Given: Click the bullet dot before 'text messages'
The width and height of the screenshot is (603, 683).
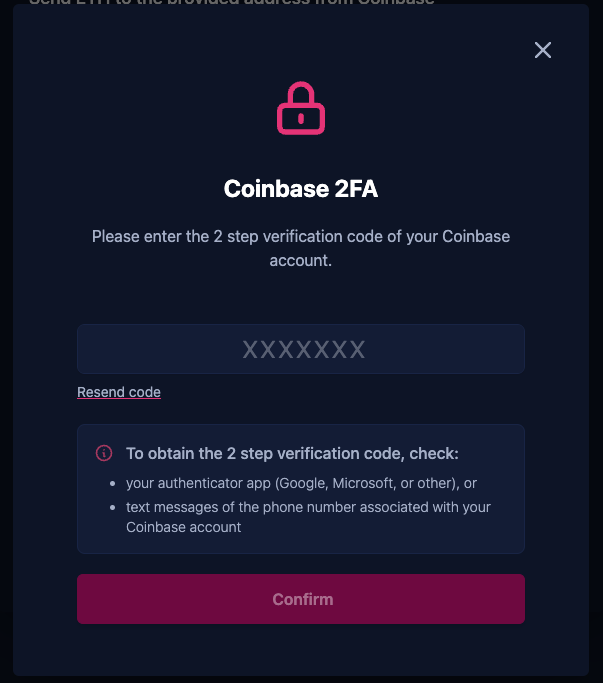Looking at the screenshot, I should pyautogui.click(x=113, y=507).
